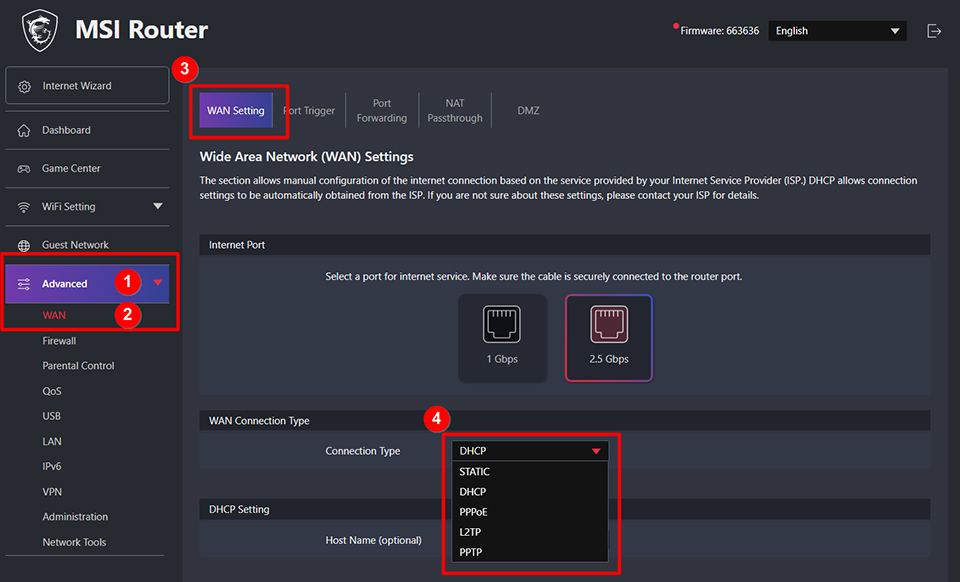This screenshot has width=960, height=582.
Task: Click the MSI dragon shield logo
Action: (x=40, y=30)
